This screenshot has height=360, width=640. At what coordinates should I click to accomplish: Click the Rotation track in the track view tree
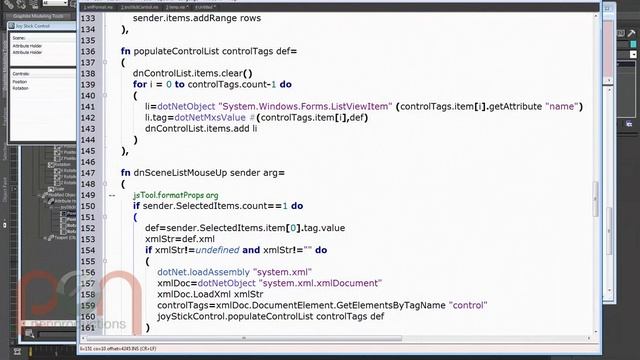[x=62, y=164]
